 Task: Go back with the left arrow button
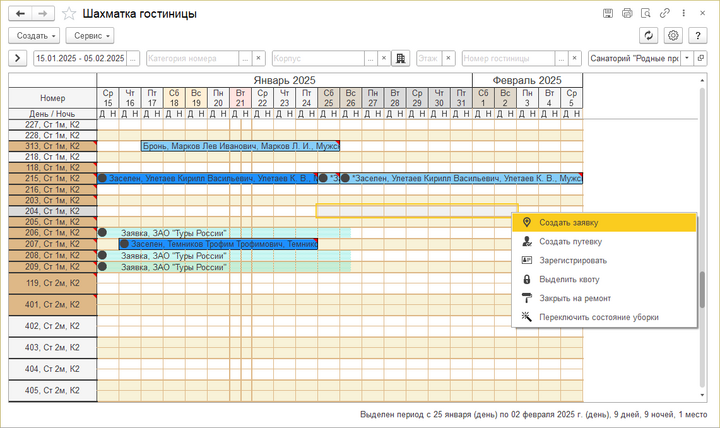point(20,13)
